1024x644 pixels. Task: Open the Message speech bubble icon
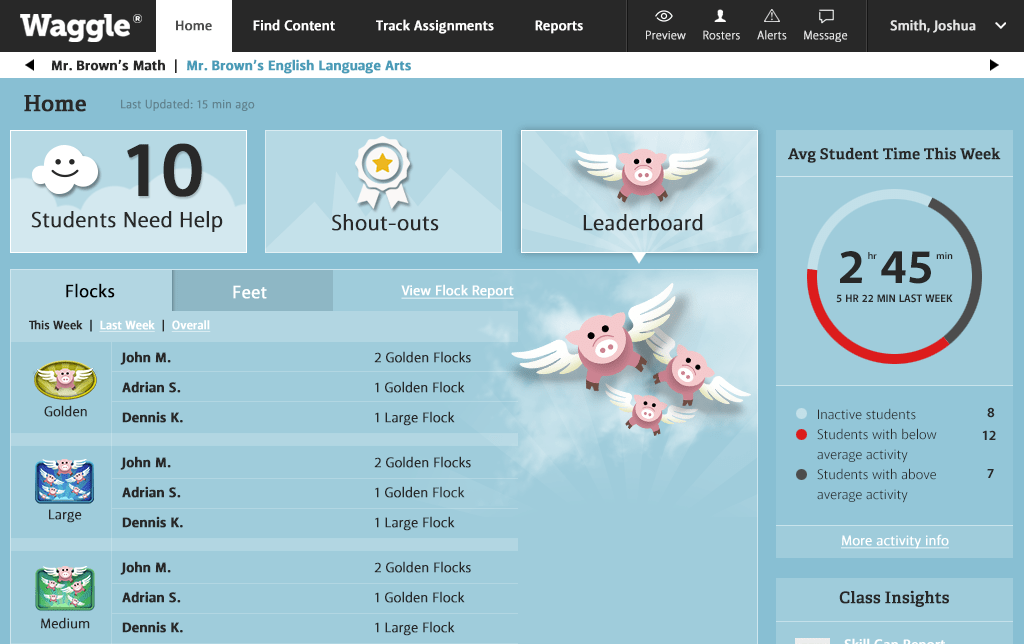pyautogui.click(x=826, y=16)
